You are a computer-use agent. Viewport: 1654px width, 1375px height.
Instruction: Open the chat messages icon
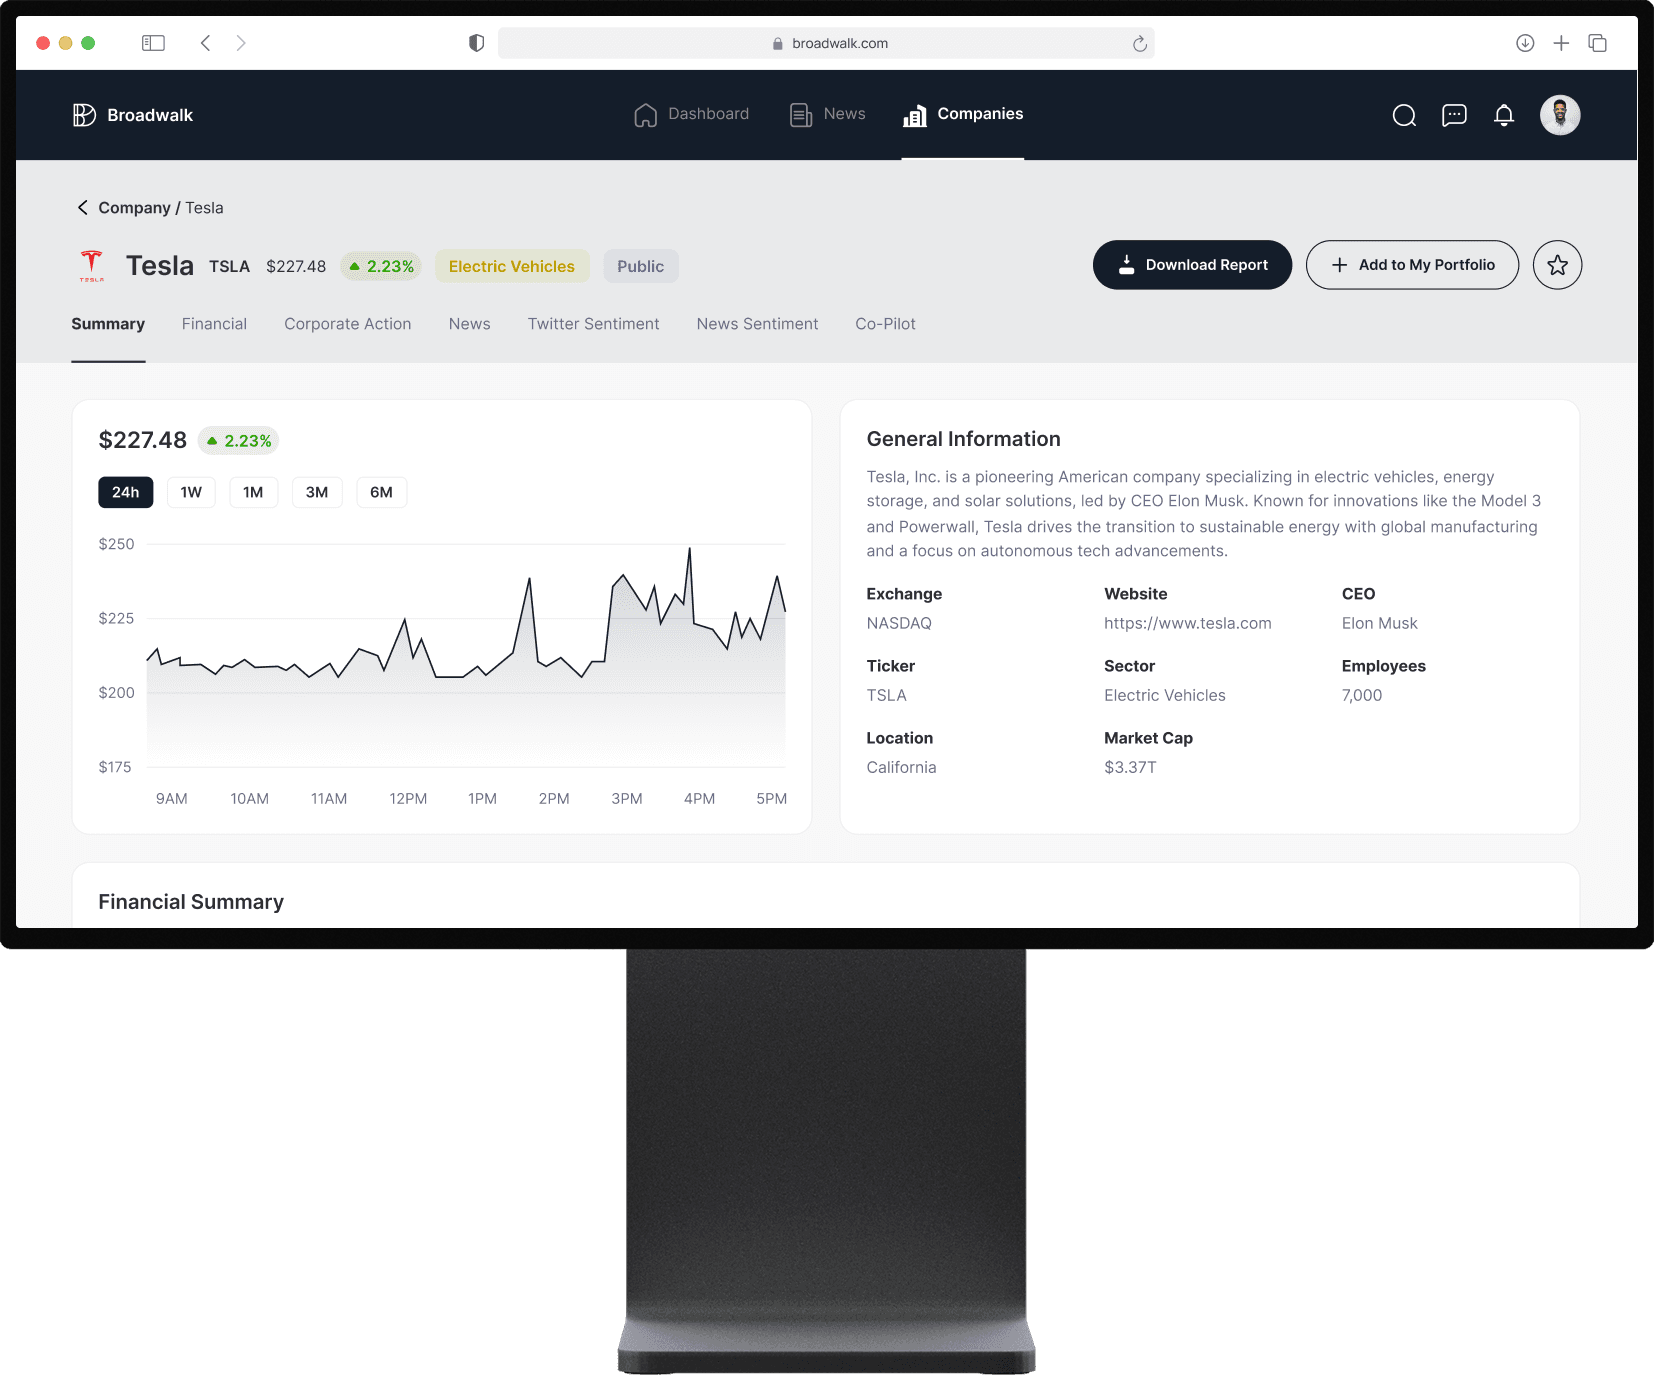point(1454,115)
